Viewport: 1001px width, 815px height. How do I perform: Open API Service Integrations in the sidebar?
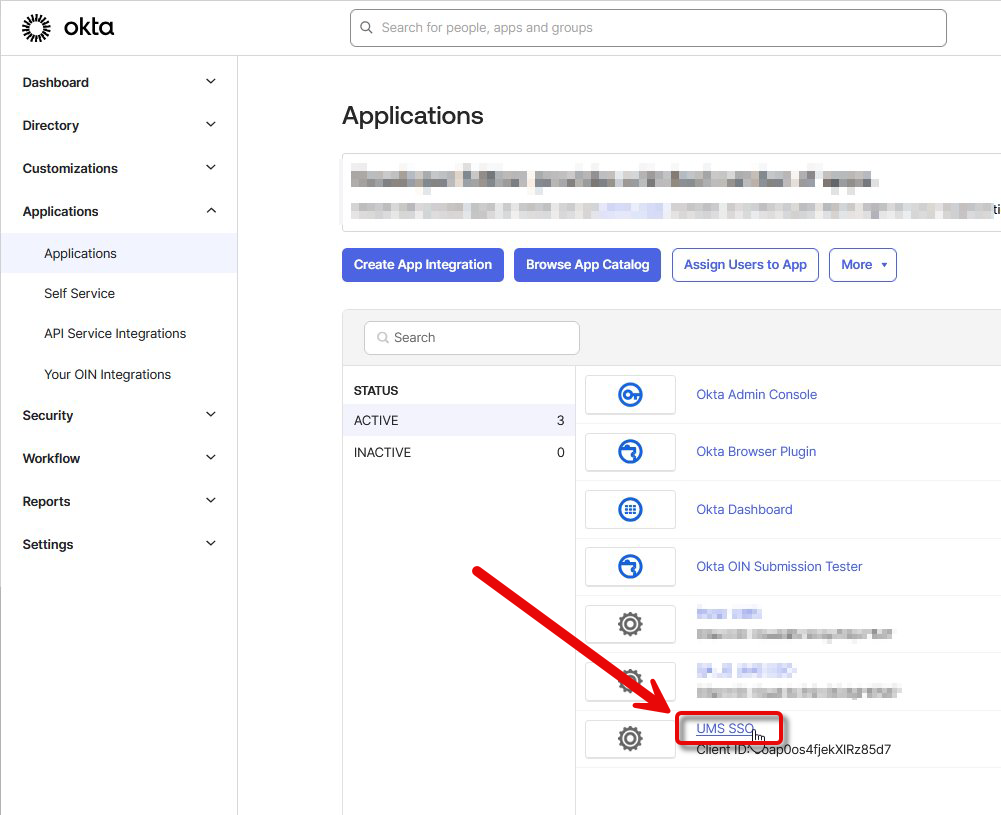tap(115, 334)
